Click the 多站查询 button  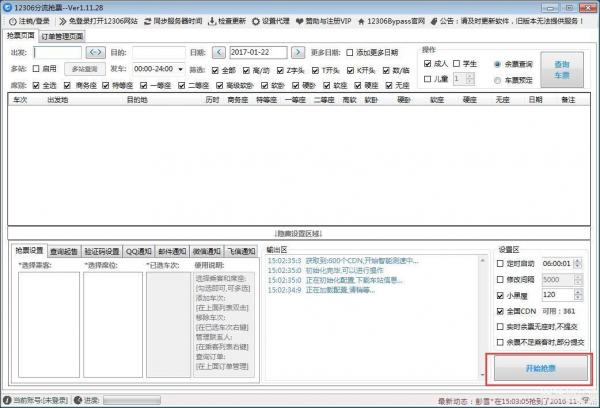85,69
